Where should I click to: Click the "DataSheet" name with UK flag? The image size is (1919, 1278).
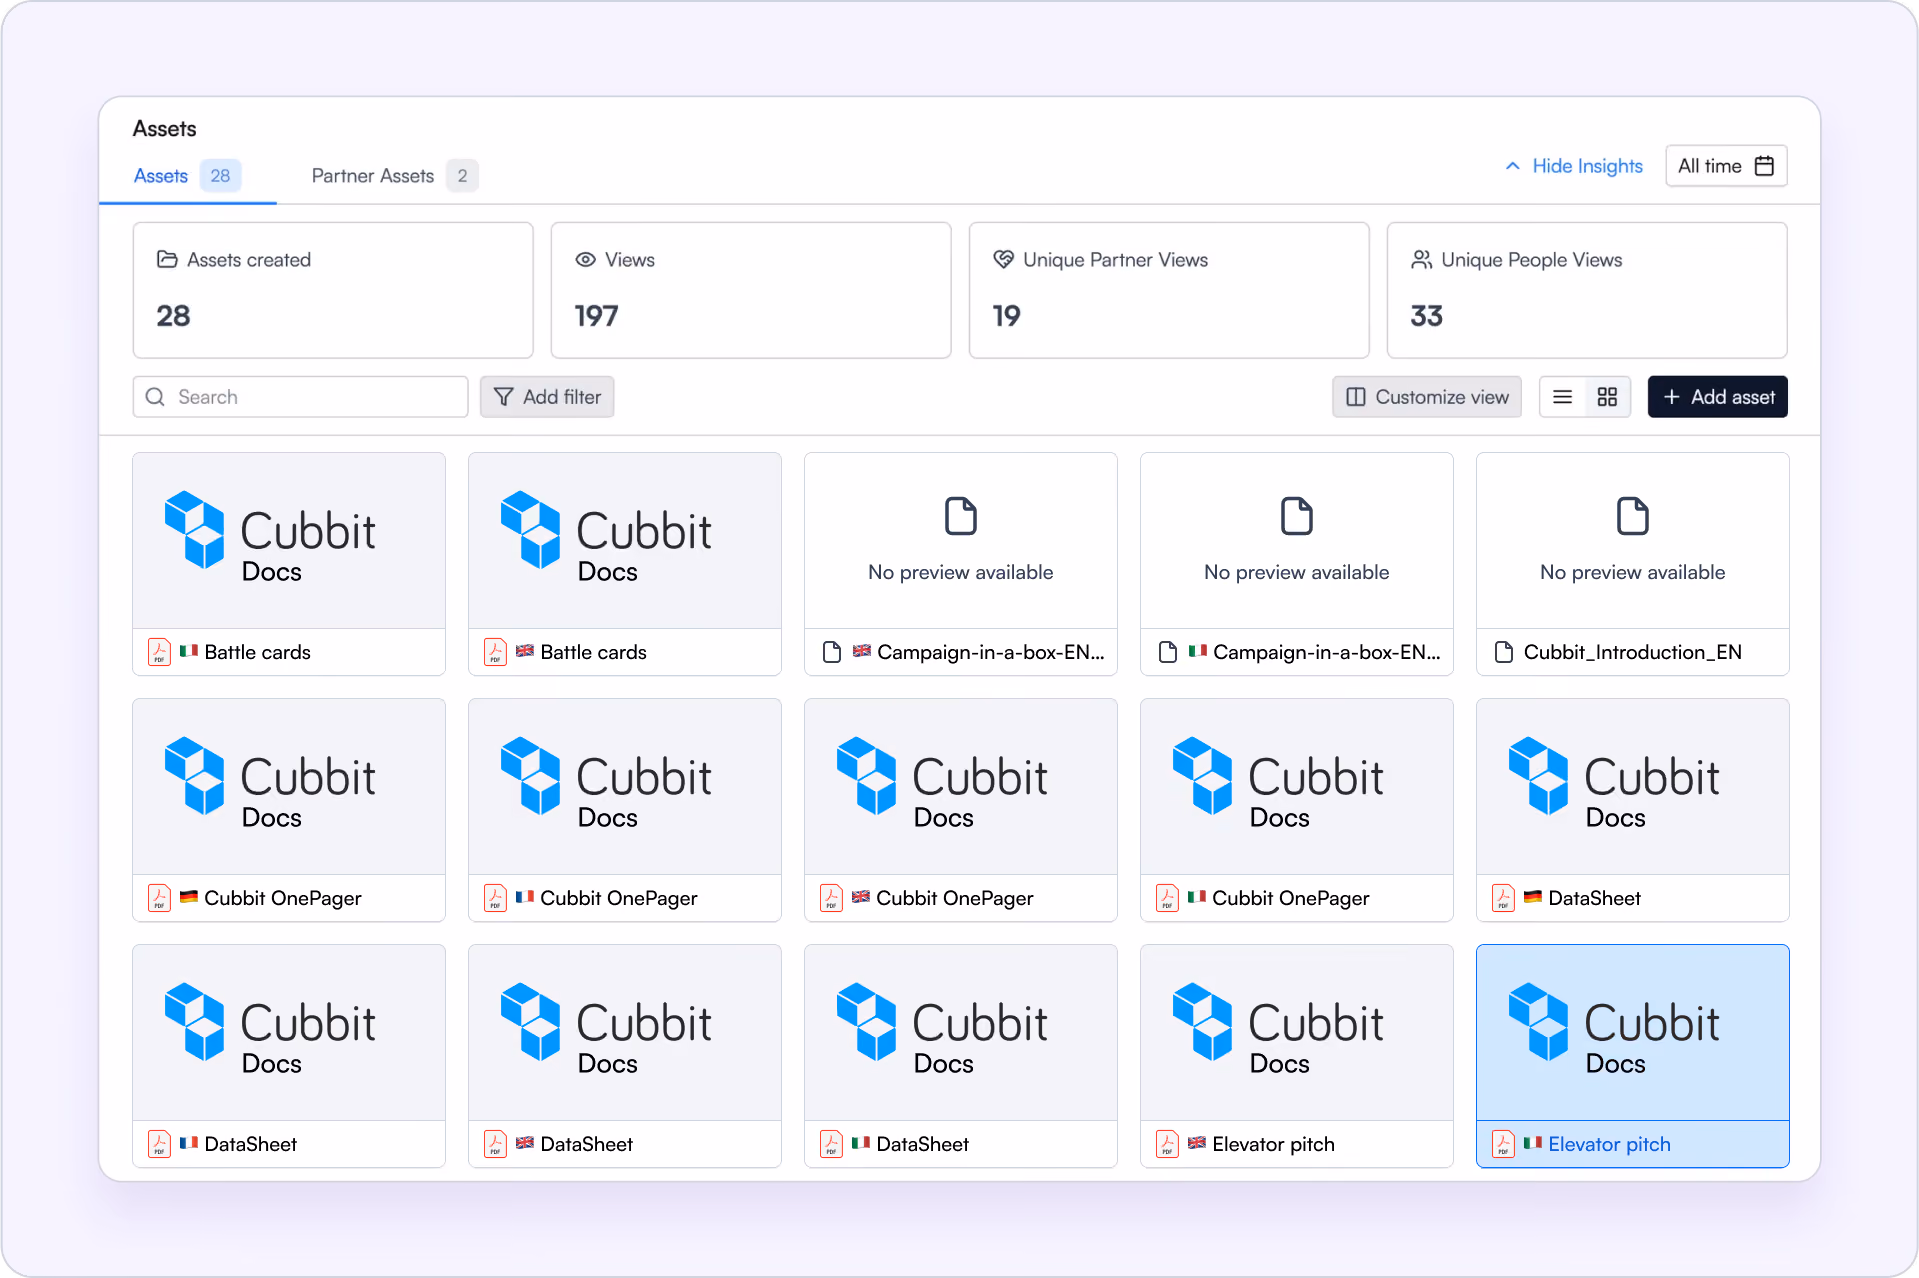pyautogui.click(x=587, y=1144)
